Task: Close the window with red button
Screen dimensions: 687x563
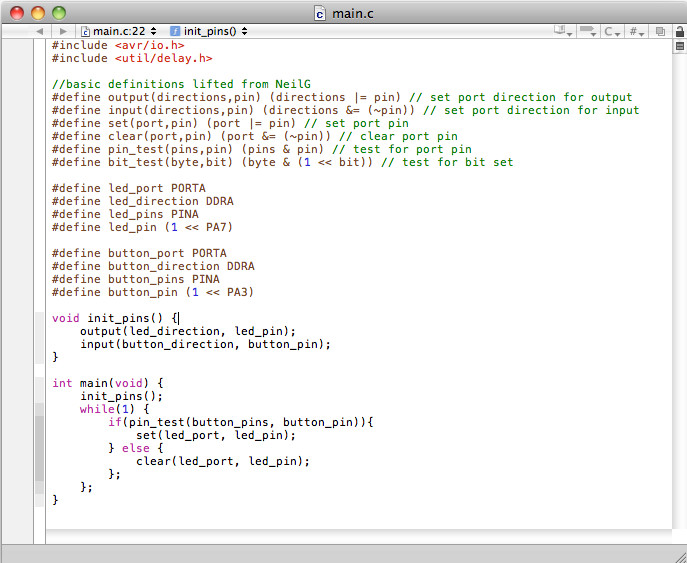Action: (17, 13)
